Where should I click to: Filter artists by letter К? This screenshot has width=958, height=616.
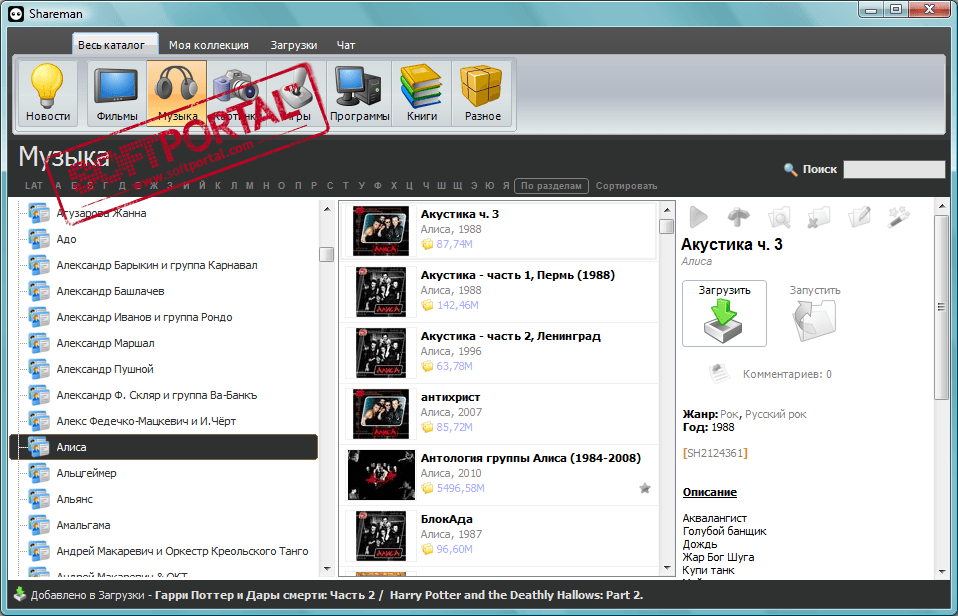218,186
